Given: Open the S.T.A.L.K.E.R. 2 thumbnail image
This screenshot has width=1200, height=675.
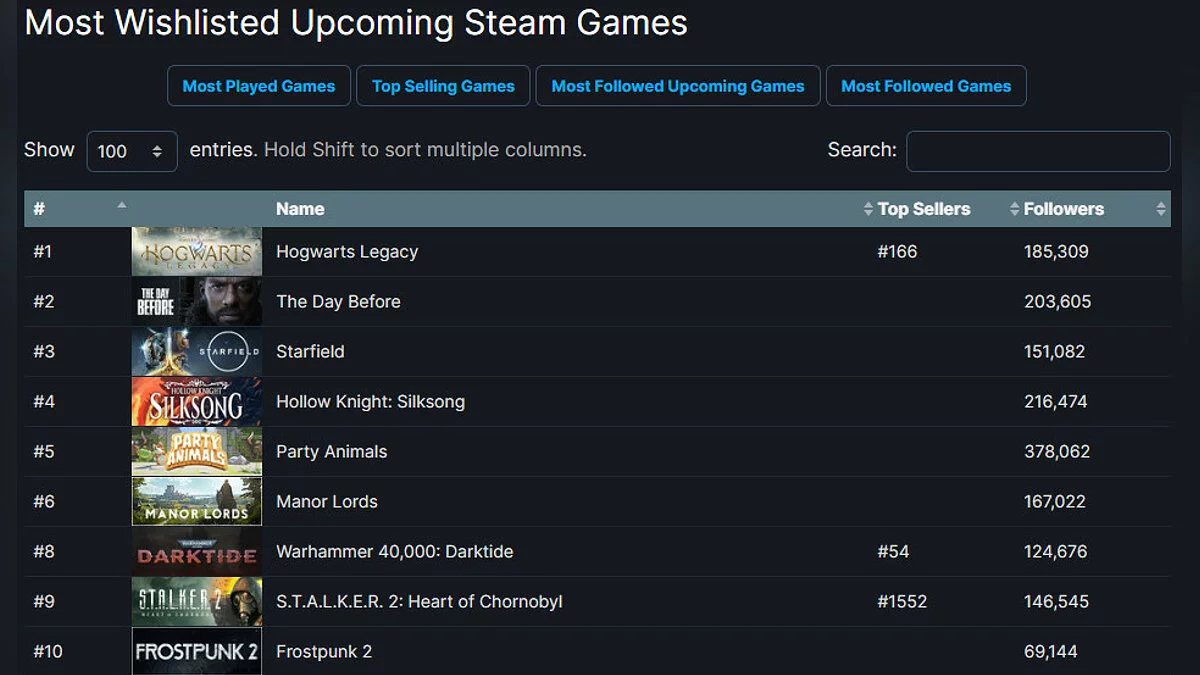Looking at the screenshot, I should [197, 602].
